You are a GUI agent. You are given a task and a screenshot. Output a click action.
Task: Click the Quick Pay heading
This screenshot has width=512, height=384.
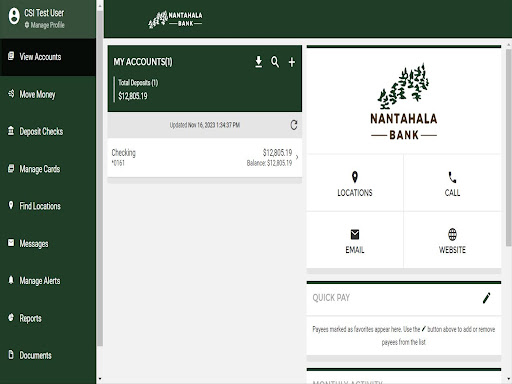(331, 298)
